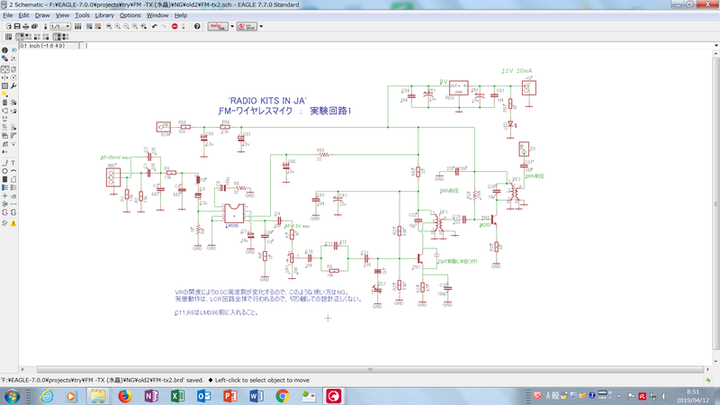
Task: Open the Draw menu
Action: (42, 16)
